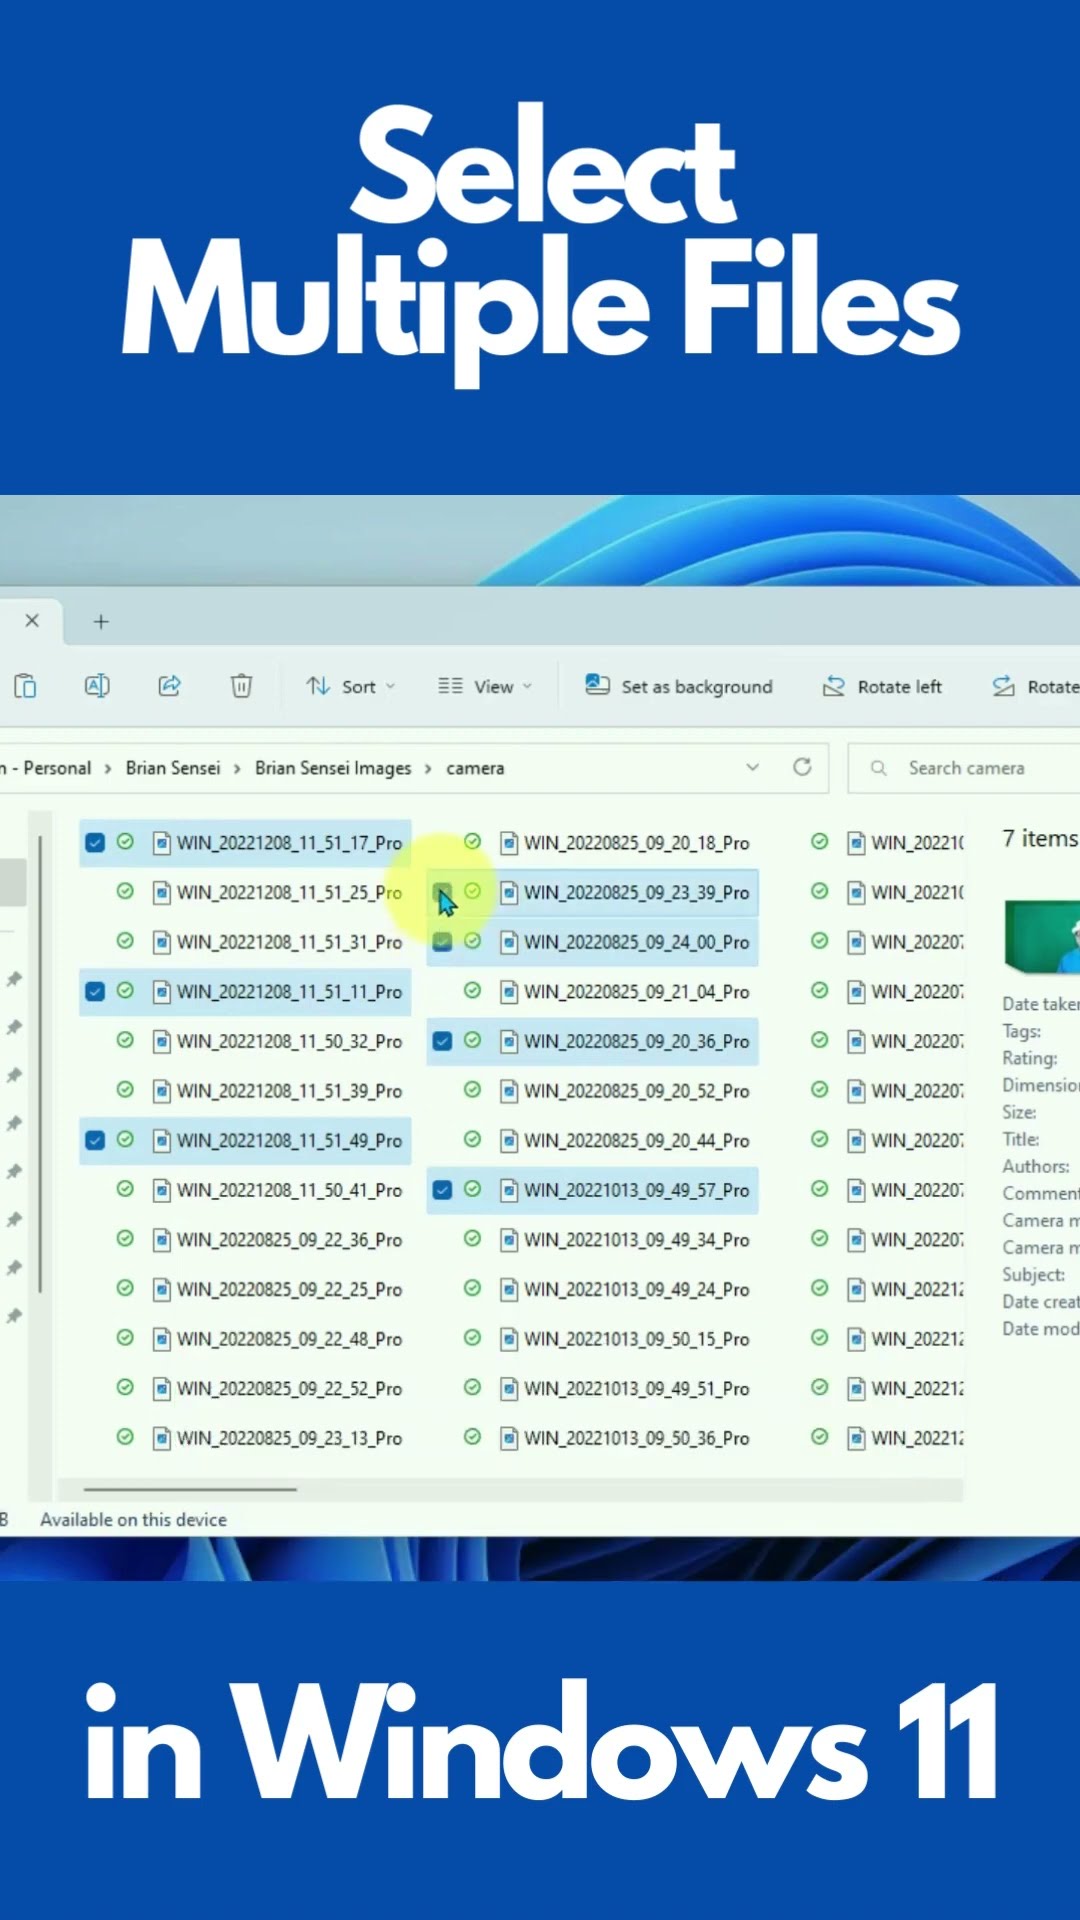Uncheck checkbox for WIN_20221208_11_51_17_Pro

[95, 843]
